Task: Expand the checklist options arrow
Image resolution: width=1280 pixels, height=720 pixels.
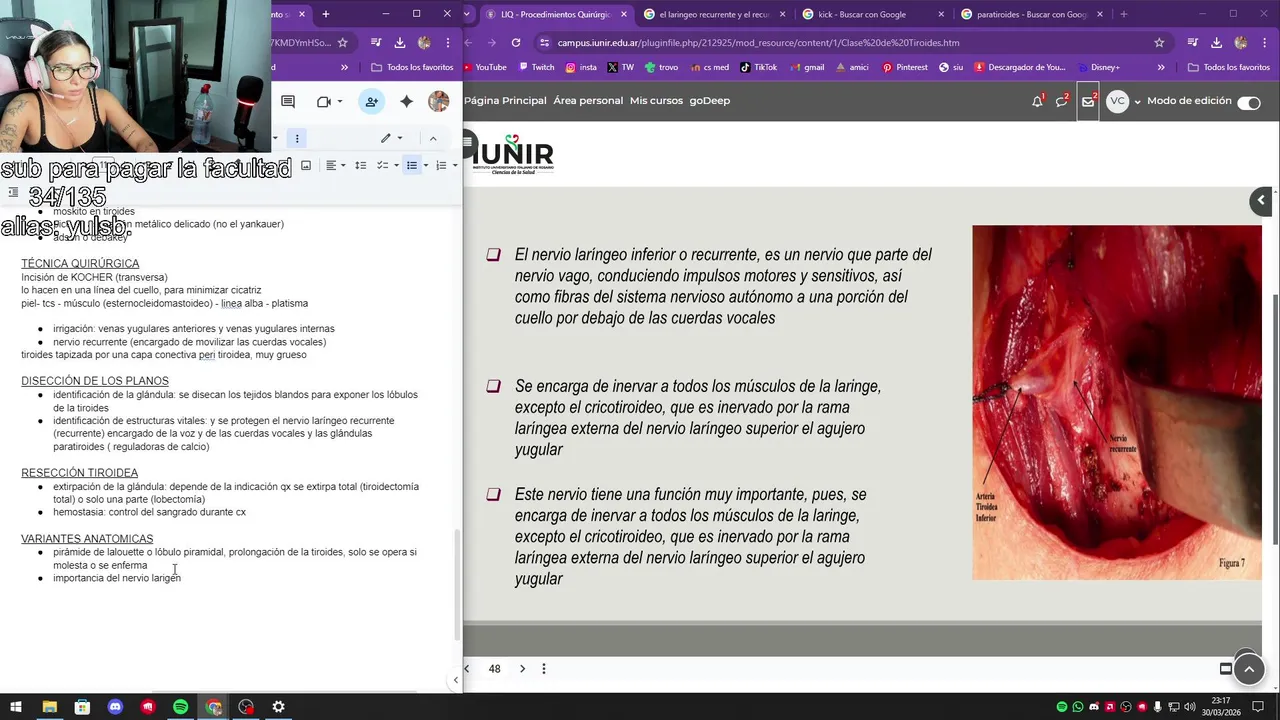Action: coord(396,165)
